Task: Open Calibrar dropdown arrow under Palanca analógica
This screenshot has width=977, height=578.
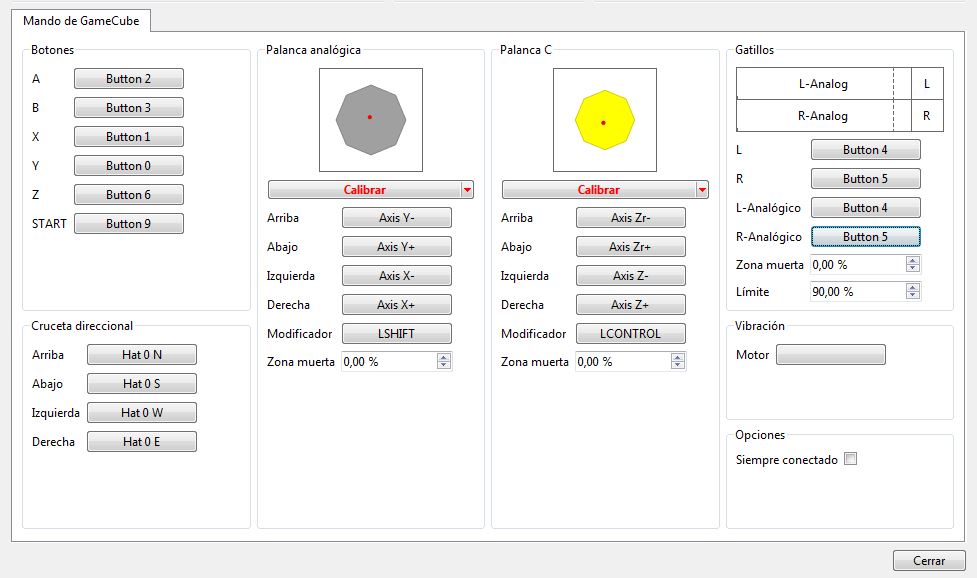Action: tap(467, 190)
